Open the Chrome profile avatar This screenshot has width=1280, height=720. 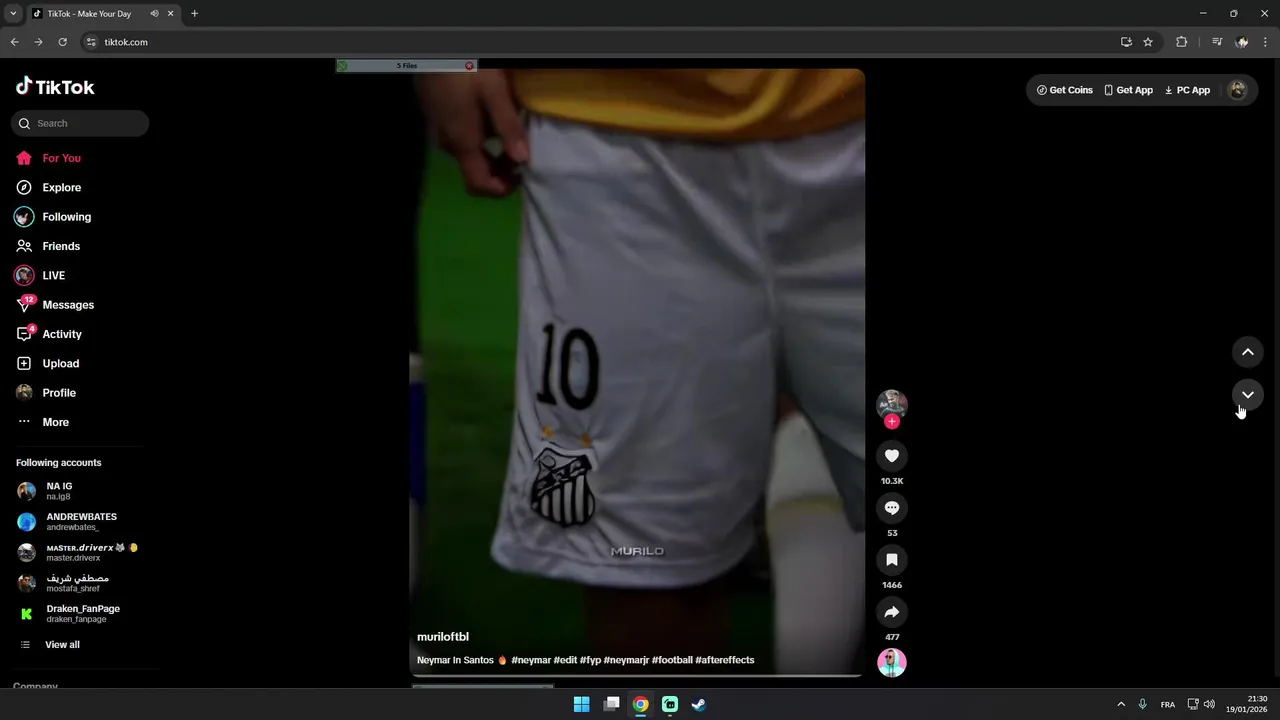click(x=1242, y=42)
